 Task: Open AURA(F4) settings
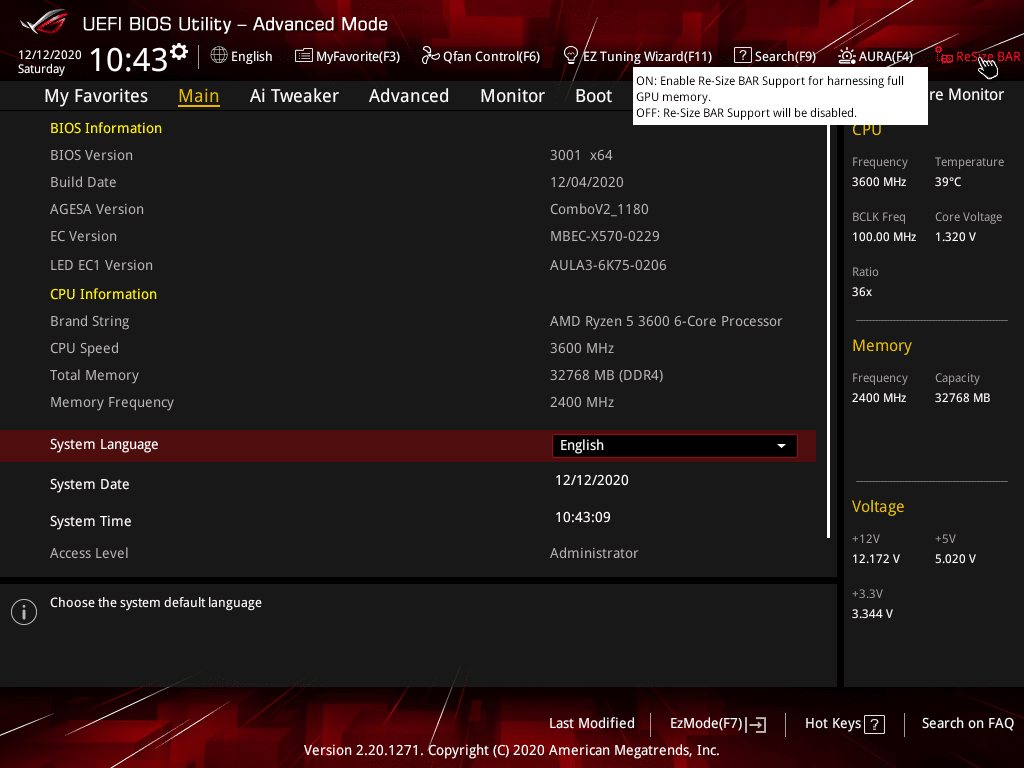(x=876, y=56)
